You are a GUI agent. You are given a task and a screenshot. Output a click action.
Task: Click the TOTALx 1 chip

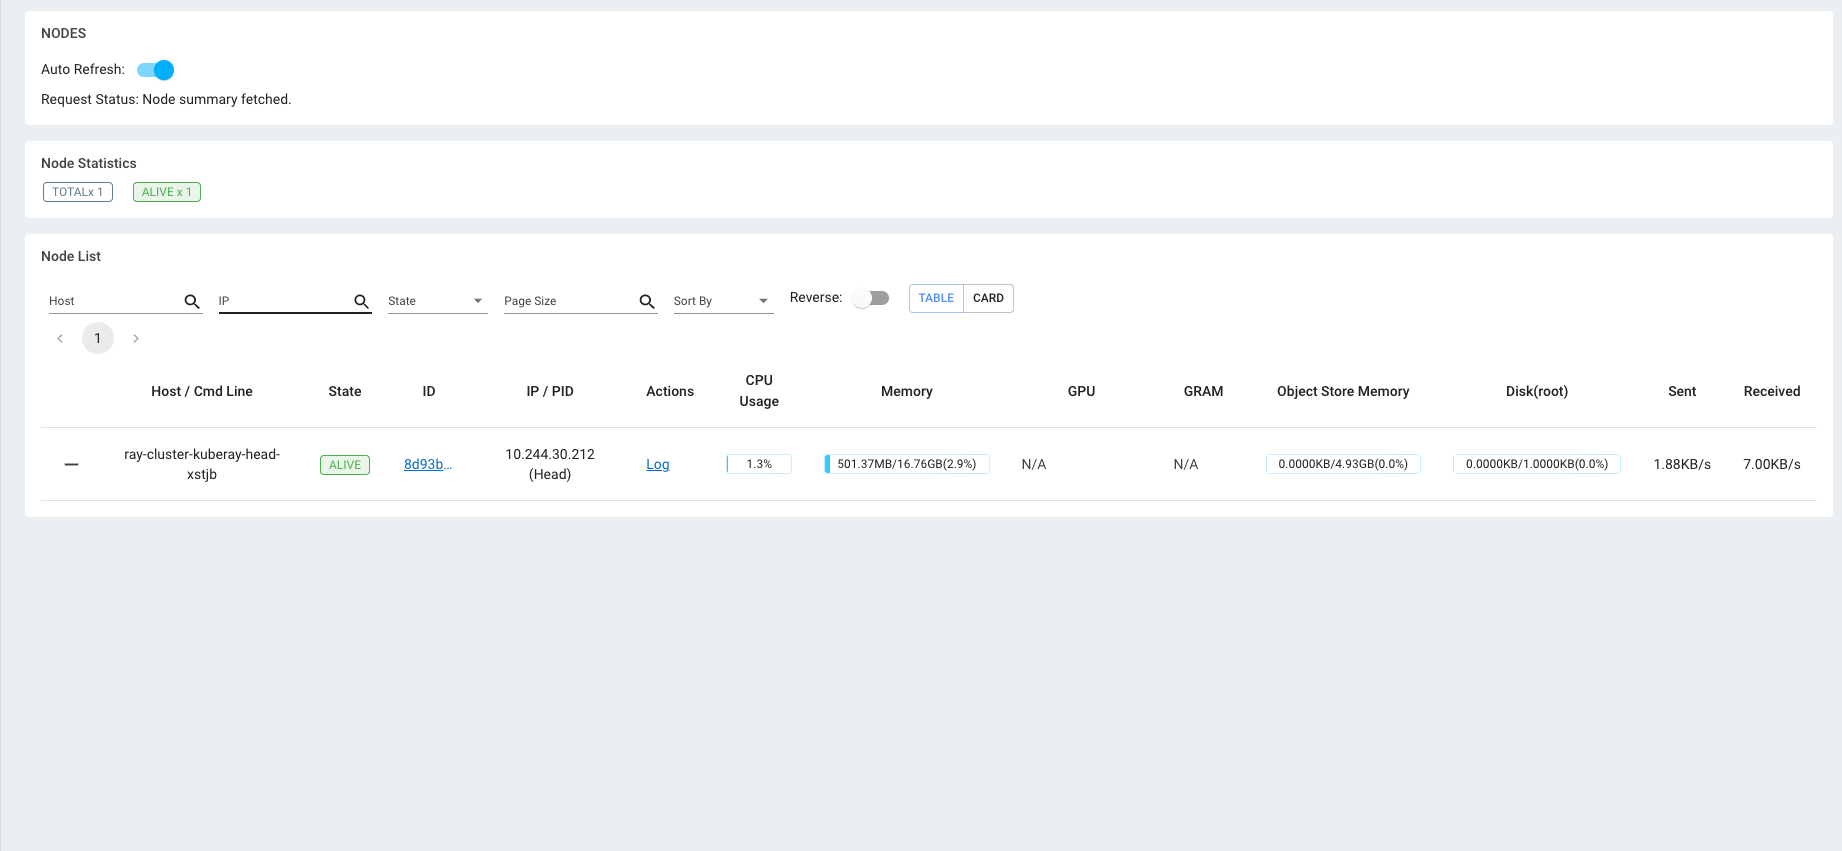pos(78,192)
